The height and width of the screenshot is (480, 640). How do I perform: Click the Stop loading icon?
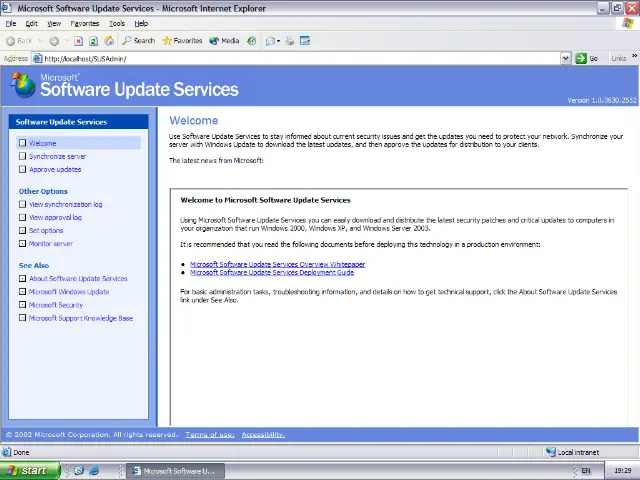point(78,41)
